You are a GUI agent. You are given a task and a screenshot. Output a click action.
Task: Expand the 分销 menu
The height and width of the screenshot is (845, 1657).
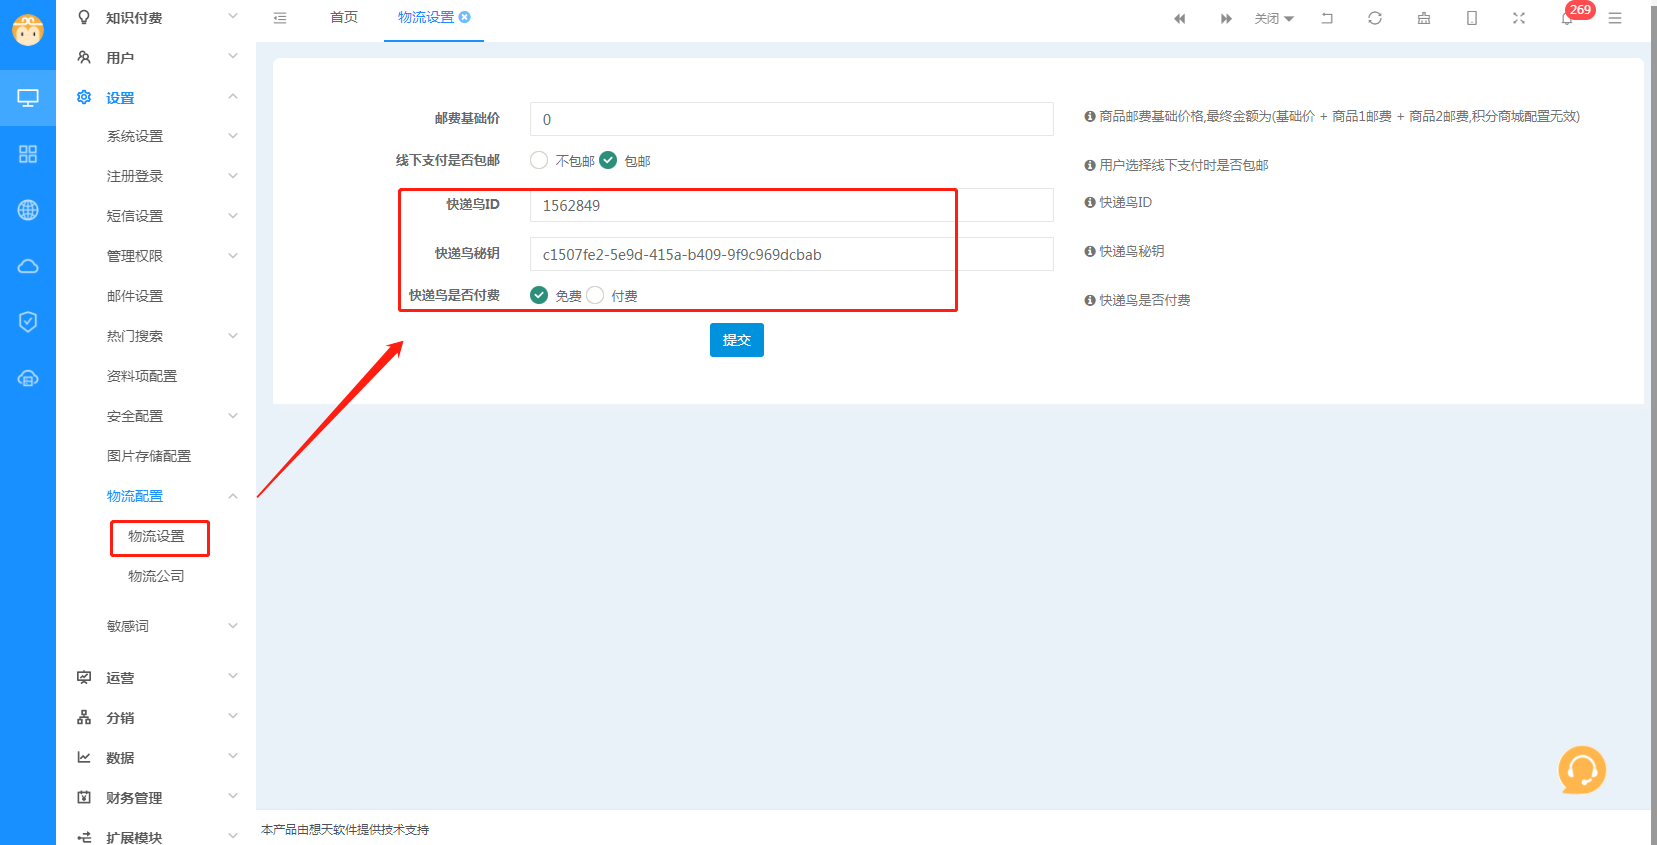233,716
